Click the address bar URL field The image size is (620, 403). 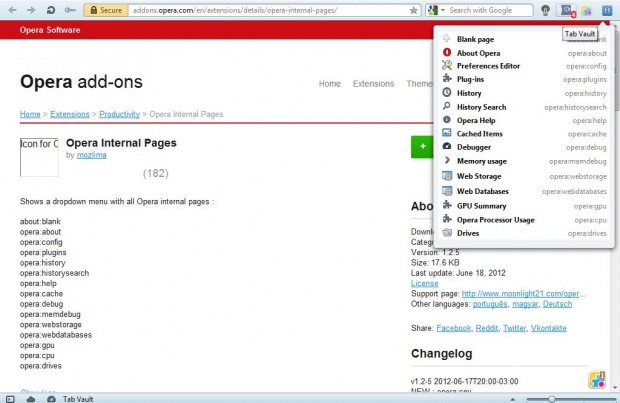[269, 10]
